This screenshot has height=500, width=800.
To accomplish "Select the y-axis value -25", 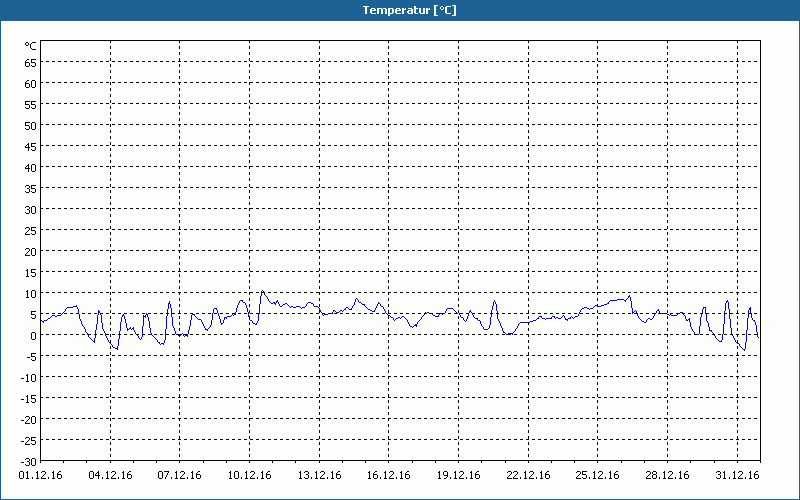I will pyautogui.click(x=28, y=441).
